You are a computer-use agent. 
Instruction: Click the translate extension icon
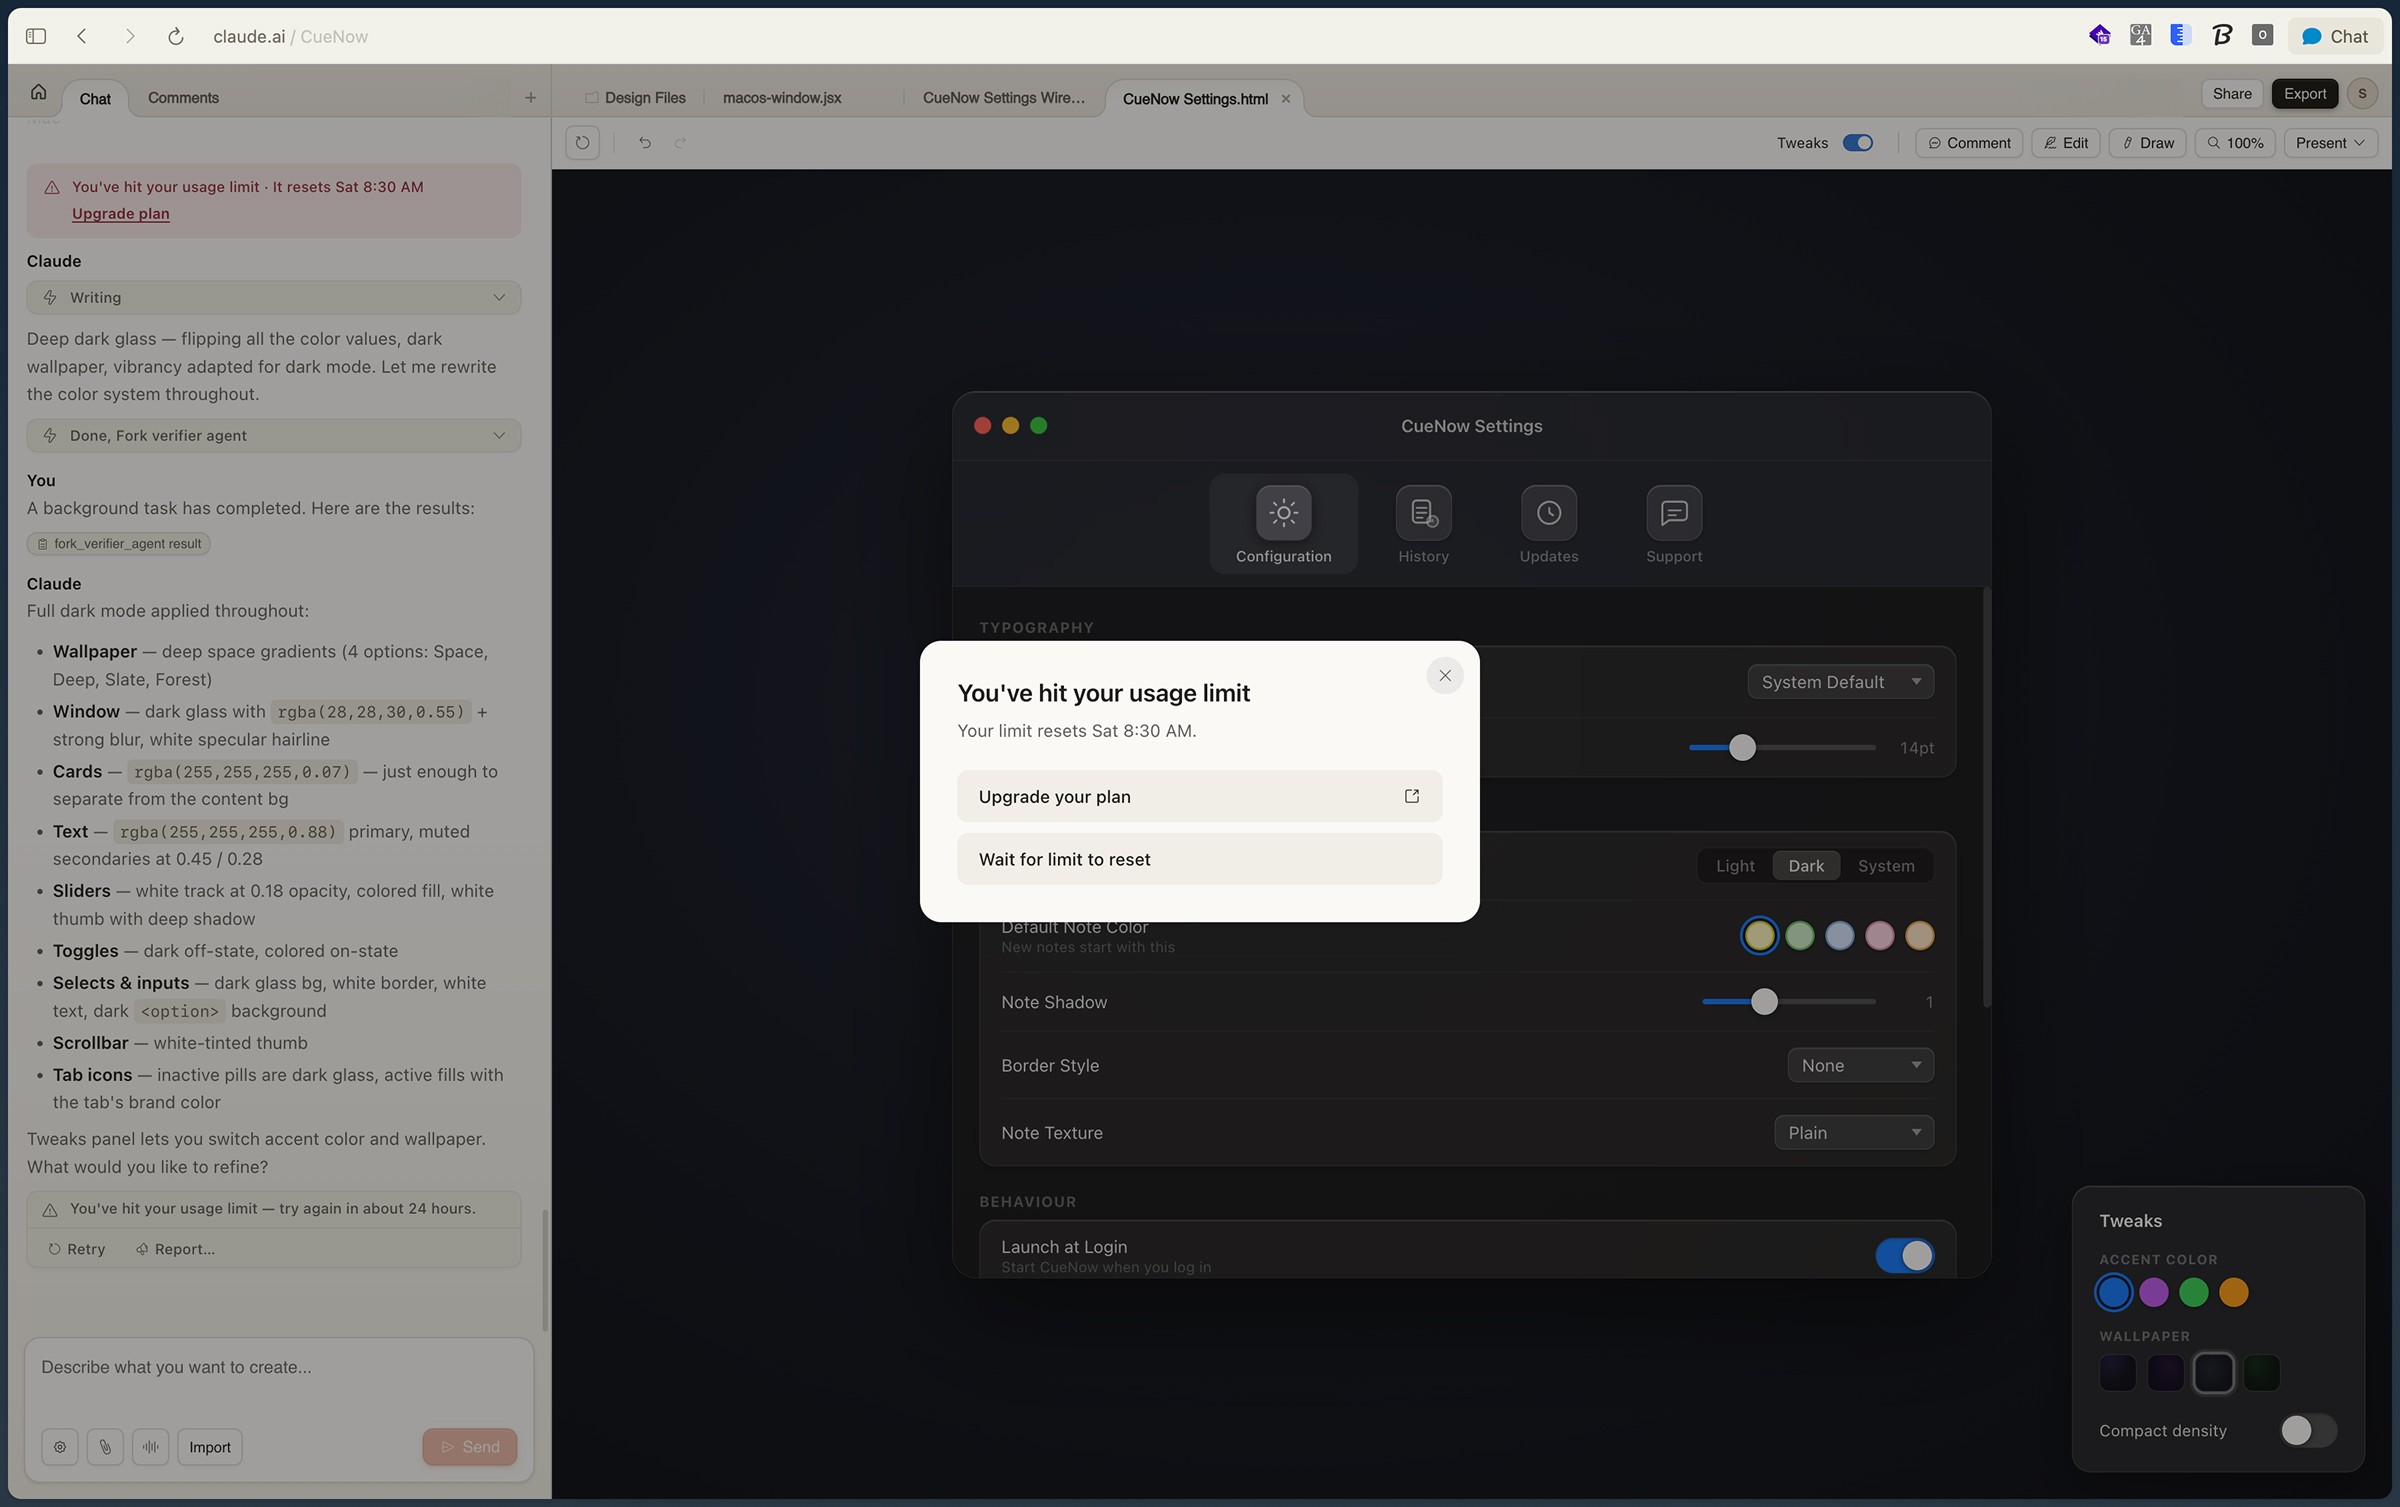click(2140, 36)
